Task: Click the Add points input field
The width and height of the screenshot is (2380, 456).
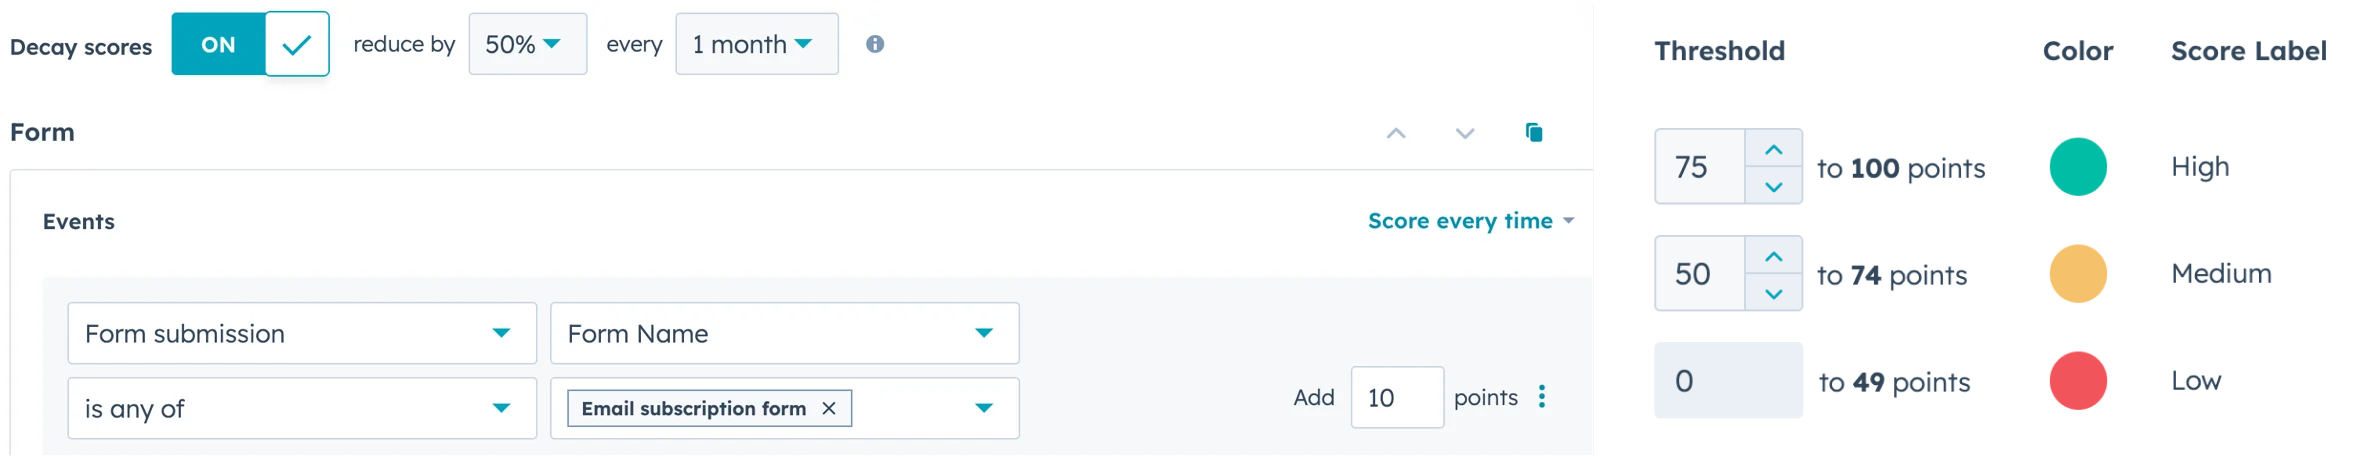Action: tap(1396, 398)
